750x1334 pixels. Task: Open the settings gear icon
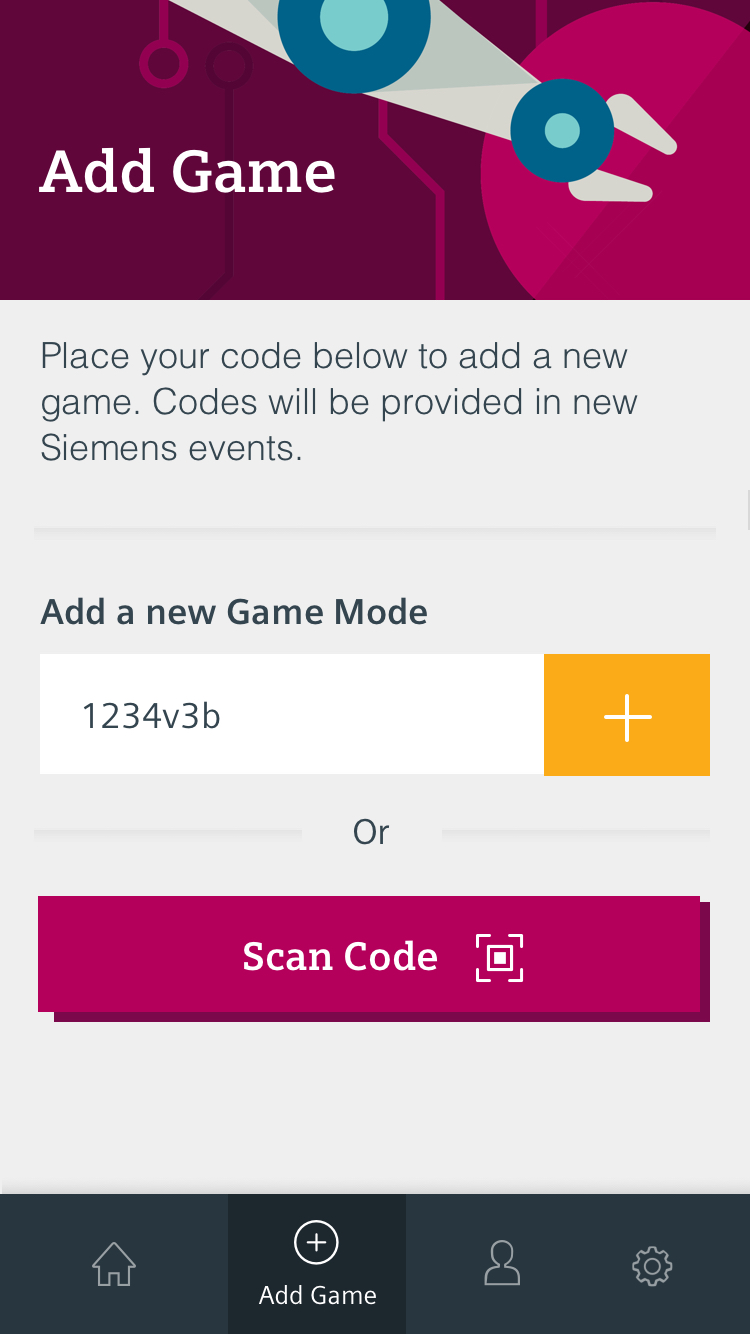click(652, 1266)
